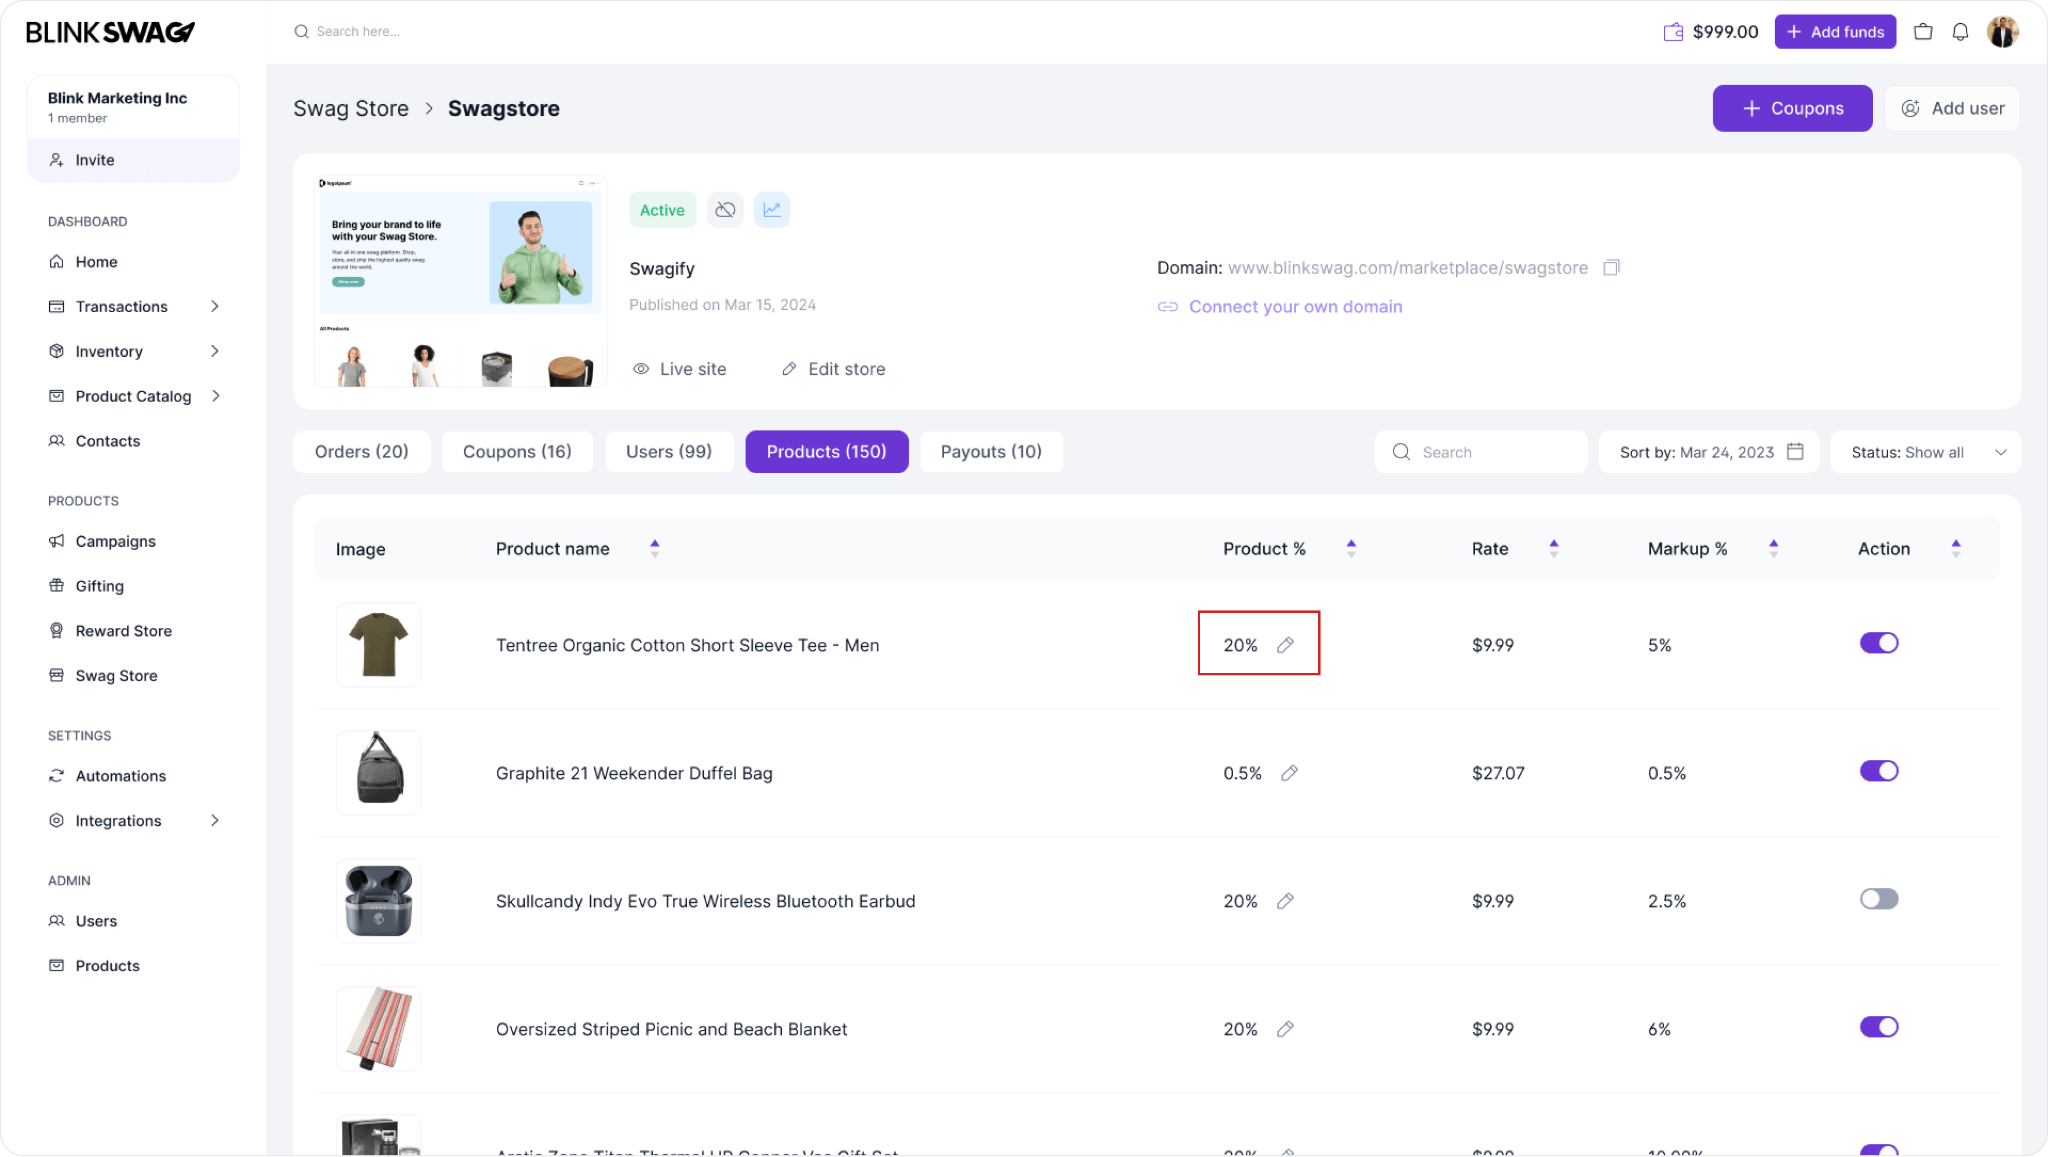
Task: Open the store domain URL www.blinkswag.com/marketplace/swagstore
Action: coord(1407,268)
